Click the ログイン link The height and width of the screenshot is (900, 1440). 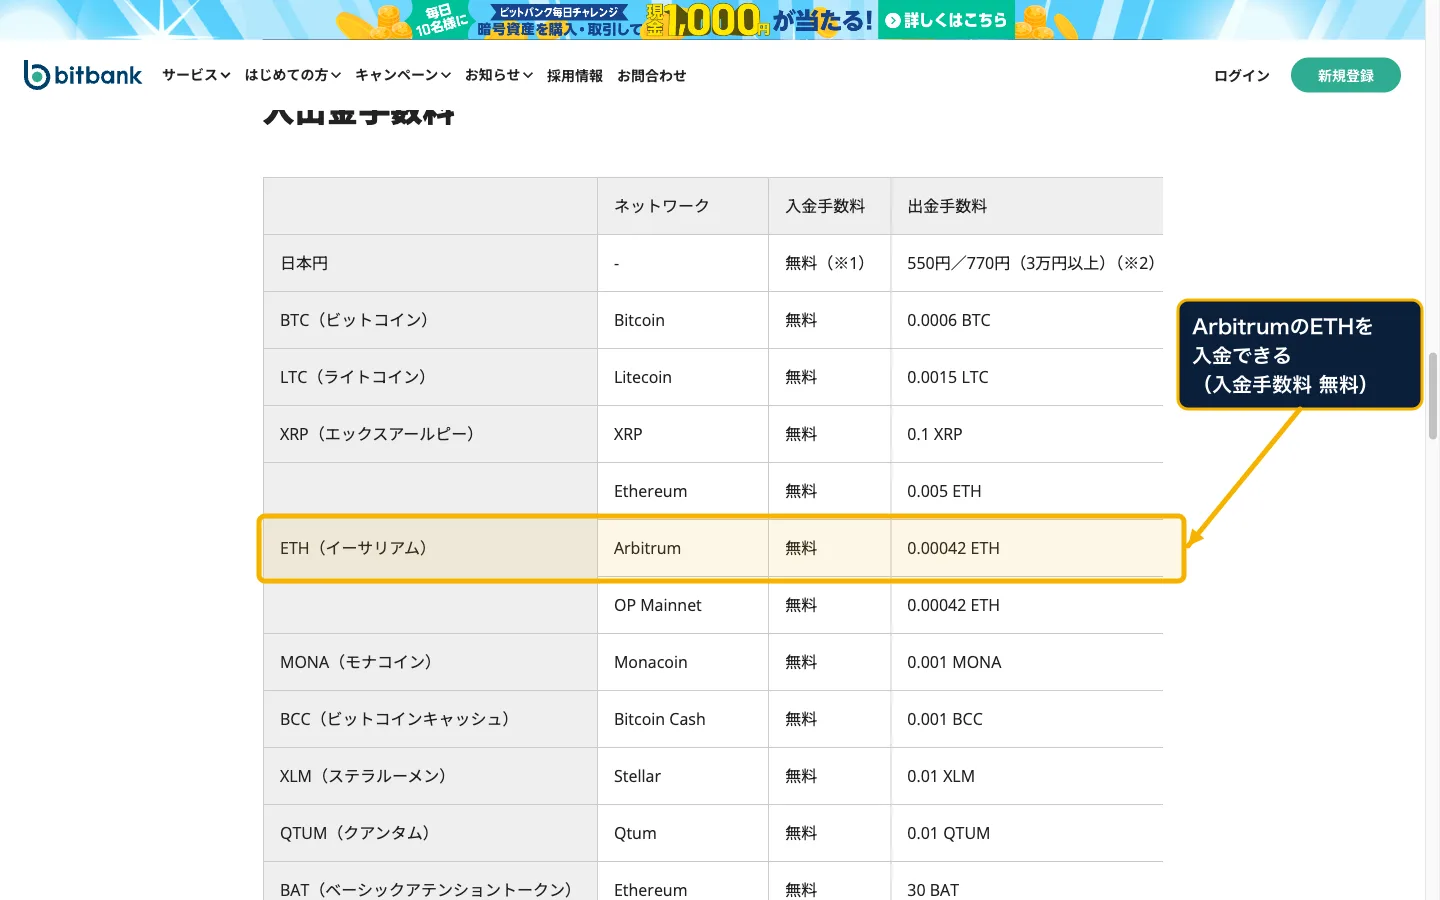[1242, 76]
